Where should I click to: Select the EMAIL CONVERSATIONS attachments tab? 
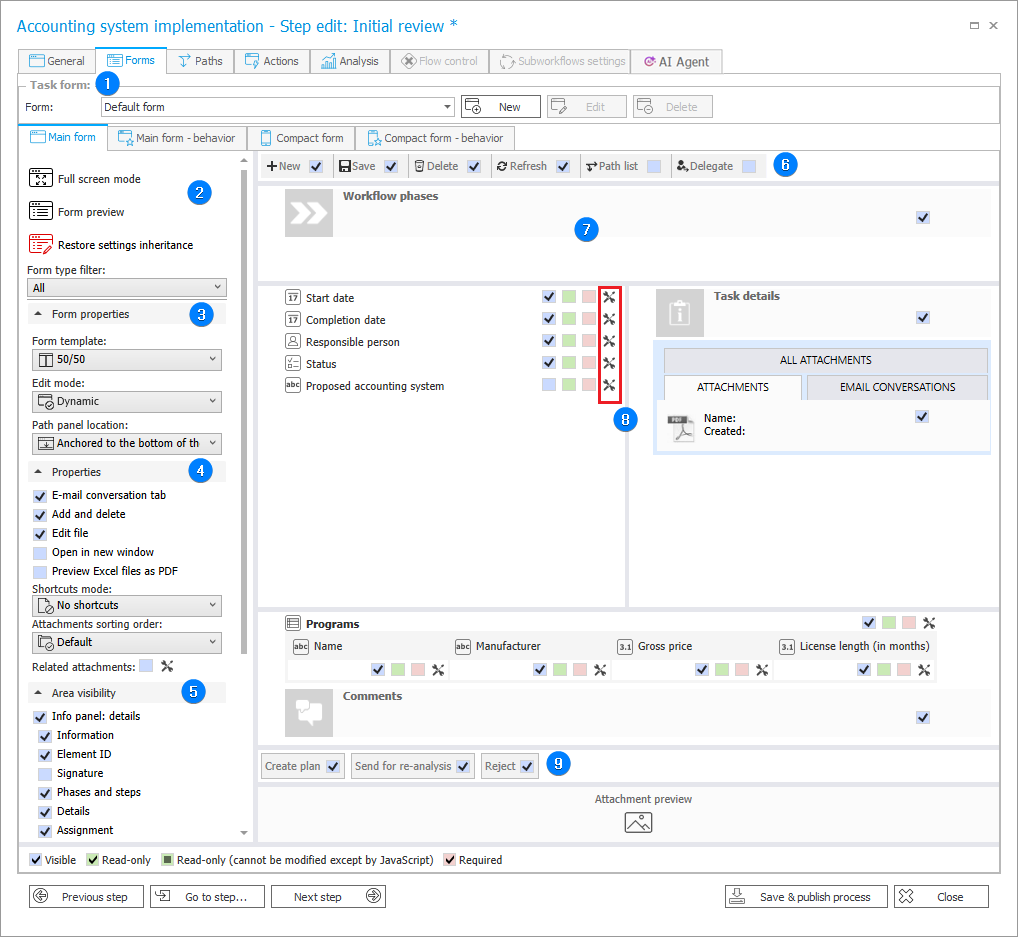click(x=897, y=387)
